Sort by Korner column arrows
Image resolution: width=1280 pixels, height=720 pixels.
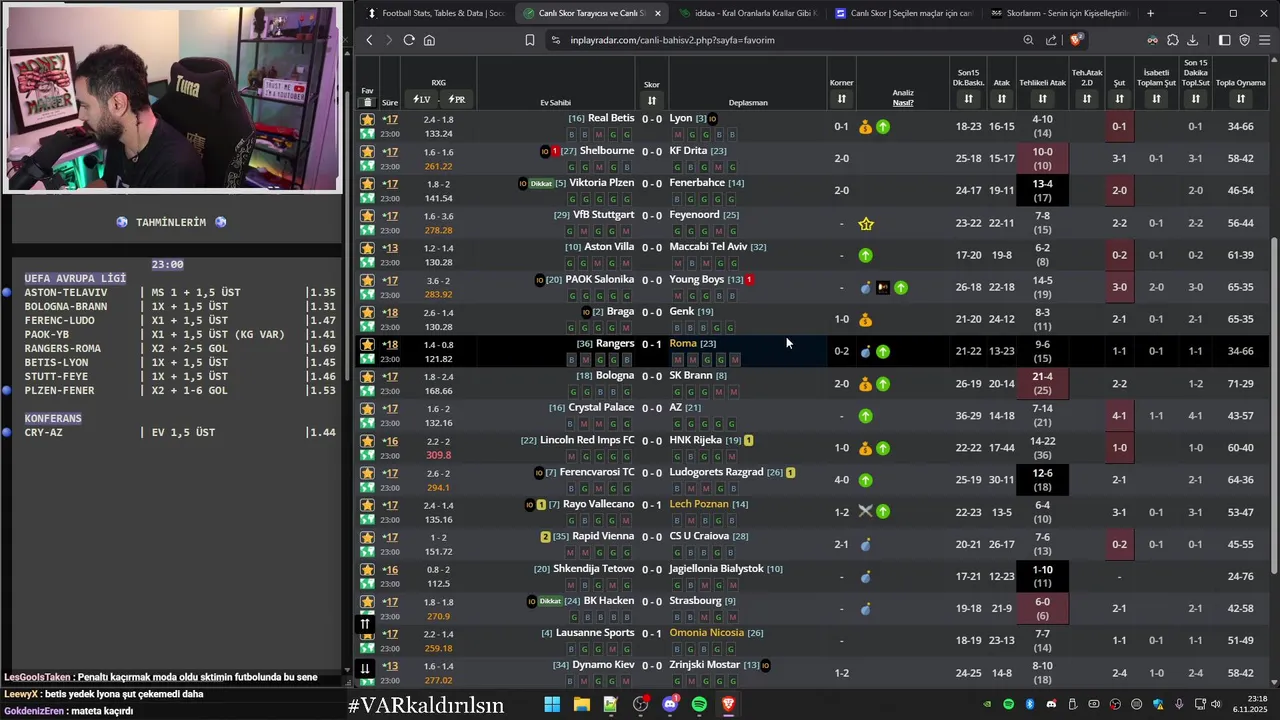pos(841,99)
